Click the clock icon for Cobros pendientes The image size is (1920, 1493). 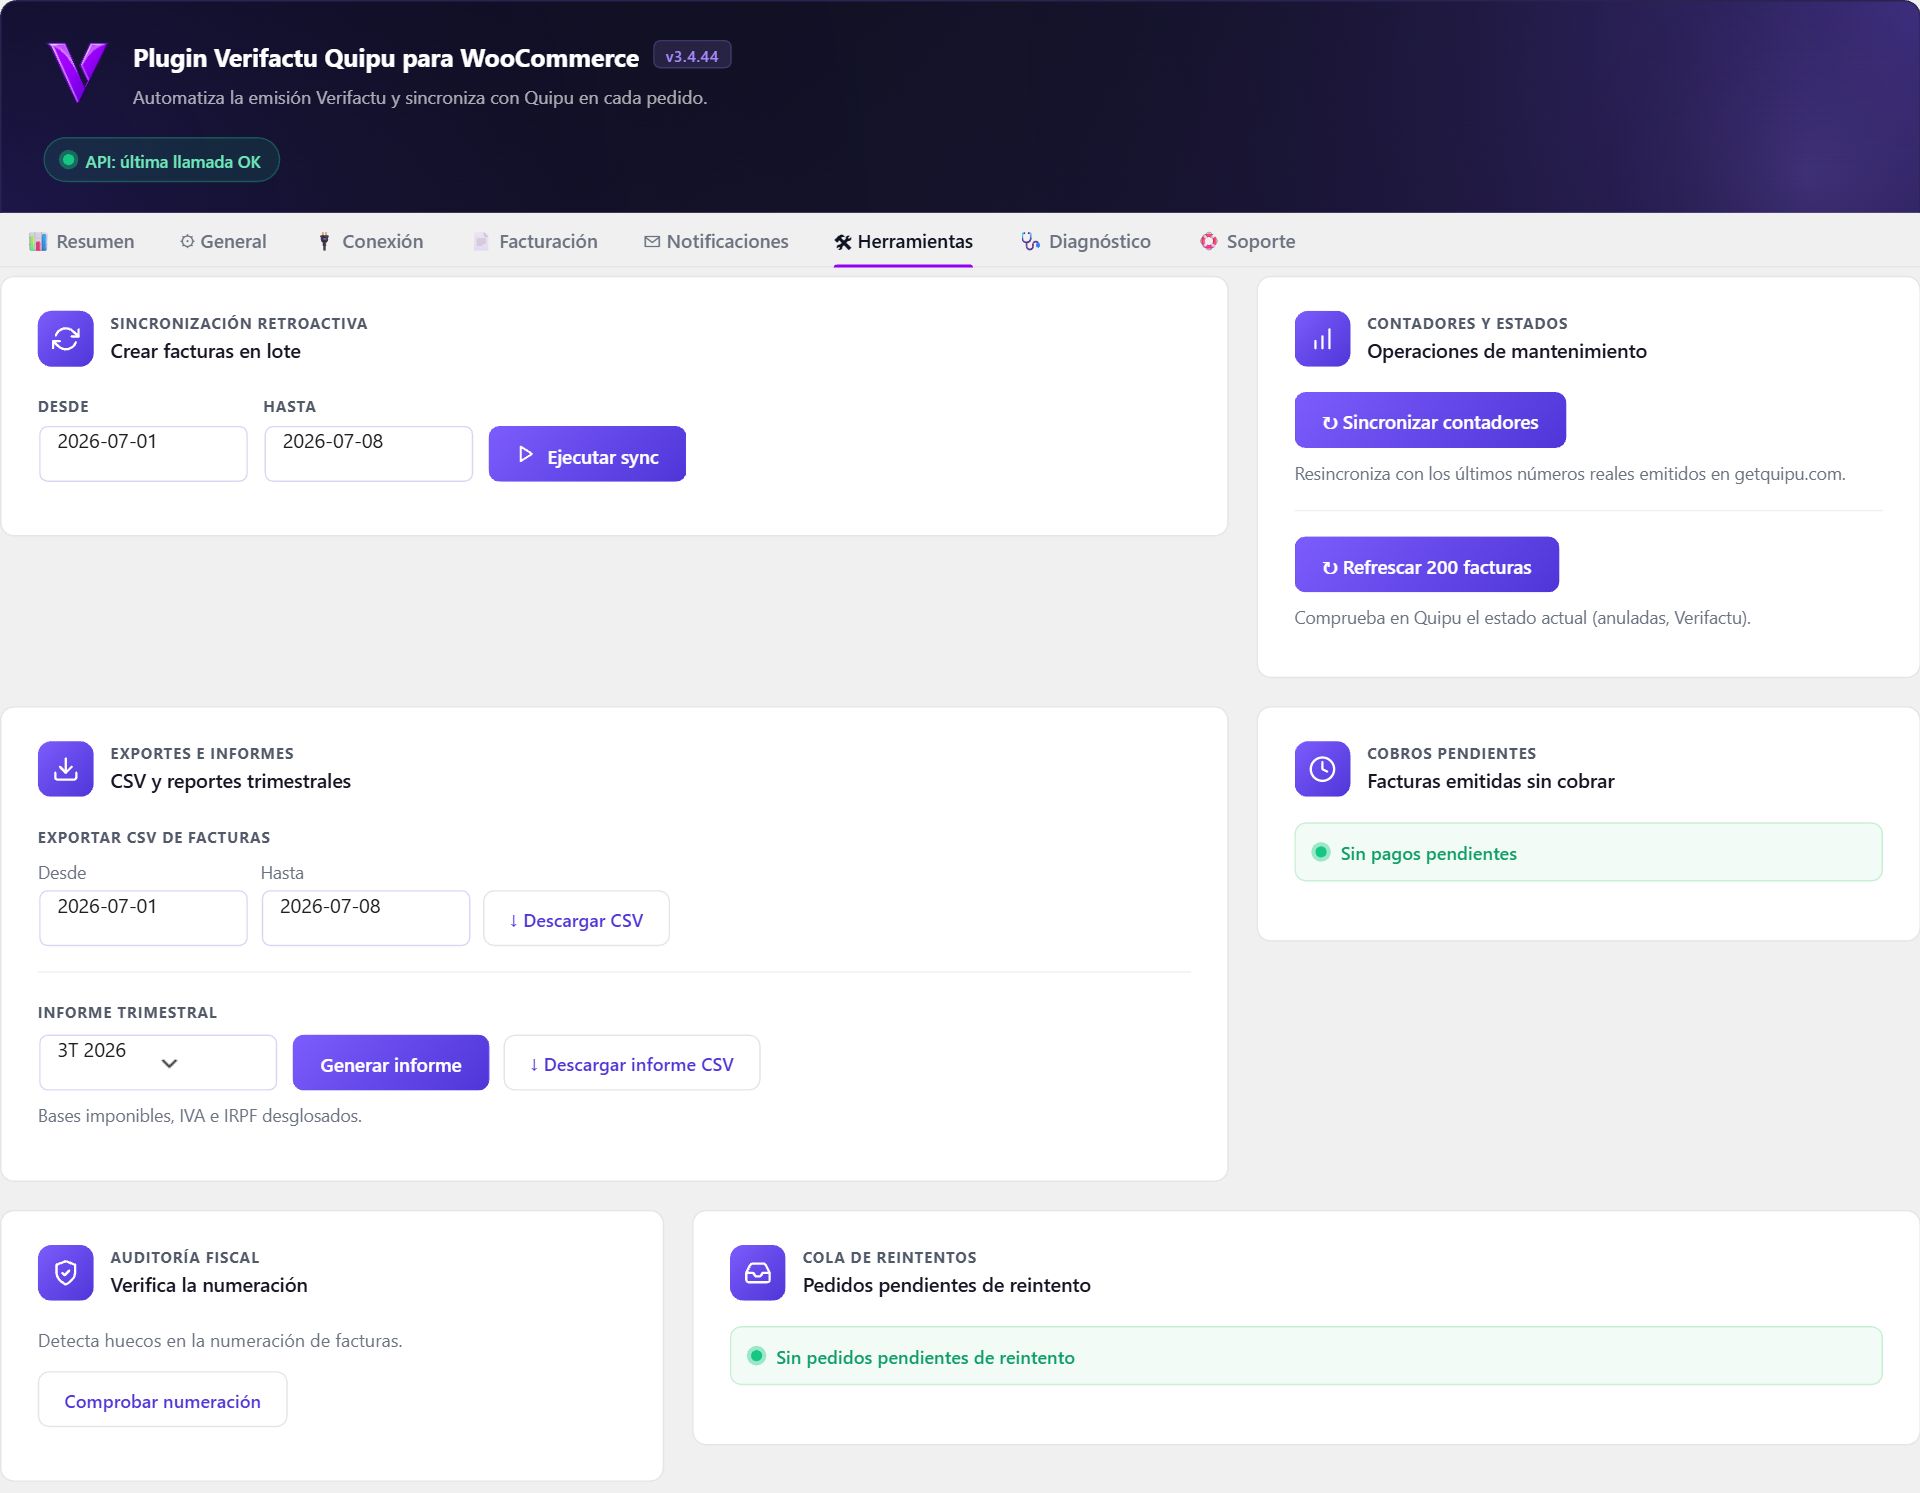coord(1322,769)
